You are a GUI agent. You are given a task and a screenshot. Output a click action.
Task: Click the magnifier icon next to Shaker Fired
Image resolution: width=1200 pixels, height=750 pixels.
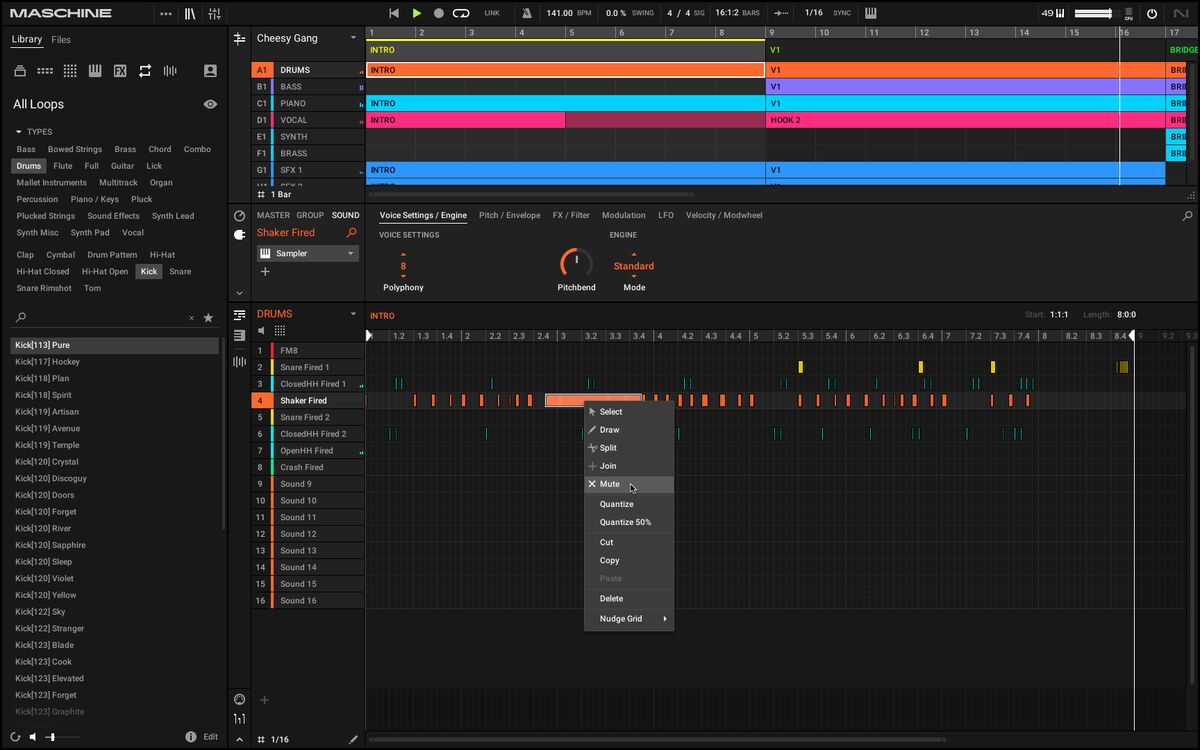pos(351,233)
